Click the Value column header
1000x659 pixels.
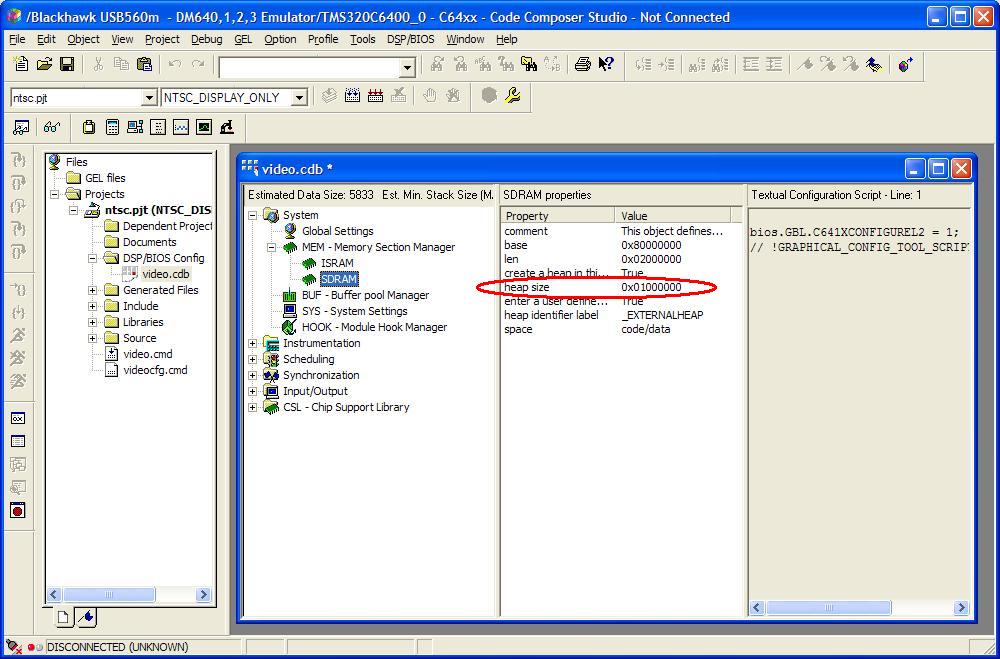click(x=672, y=216)
